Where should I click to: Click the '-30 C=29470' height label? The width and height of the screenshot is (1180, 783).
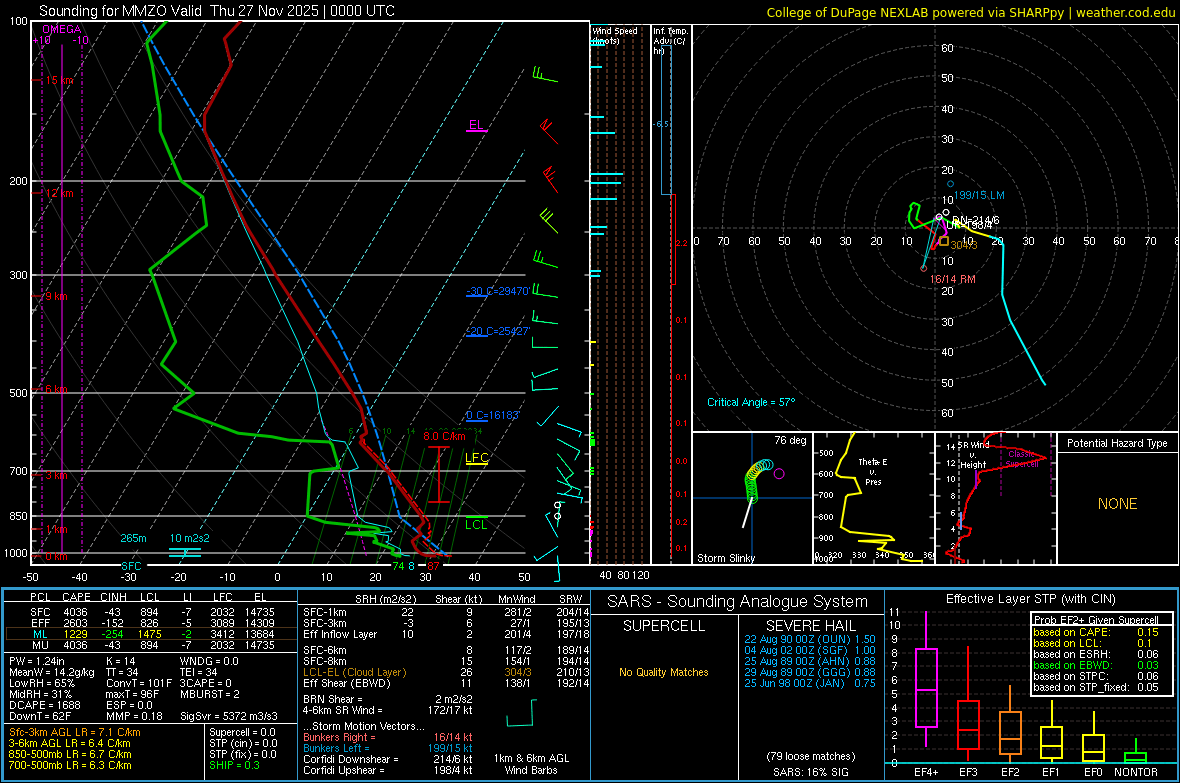tap(498, 291)
